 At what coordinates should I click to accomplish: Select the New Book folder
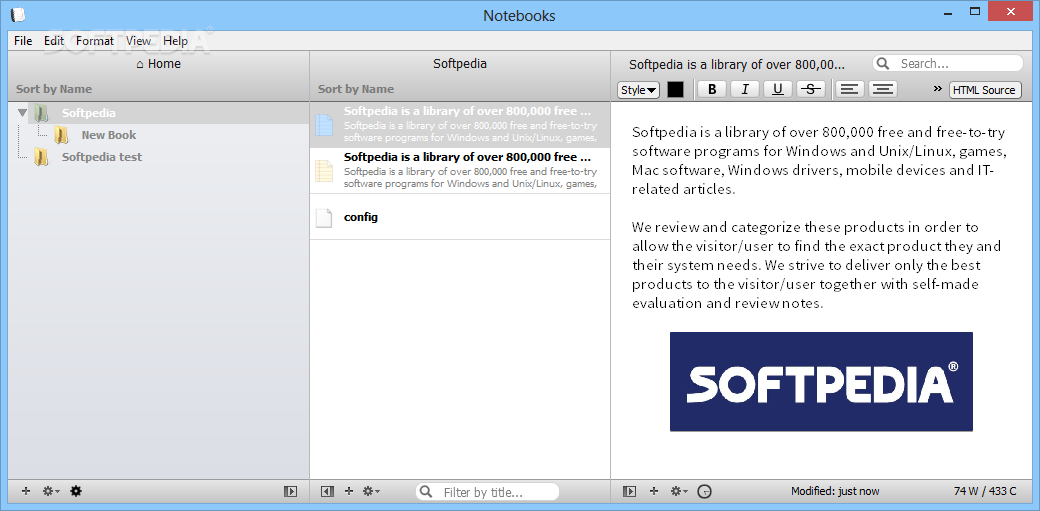109,135
